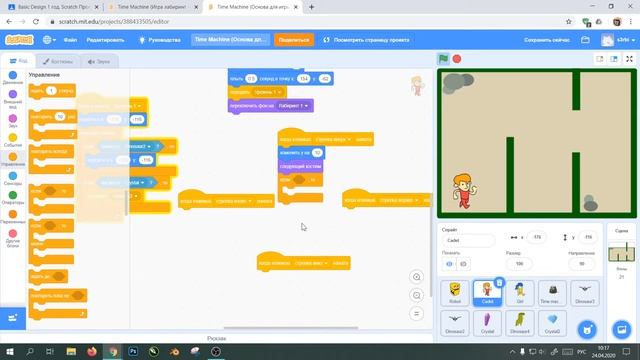Click the sprite x coordinate field
This screenshot has height=360, width=640.
click(x=537, y=237)
